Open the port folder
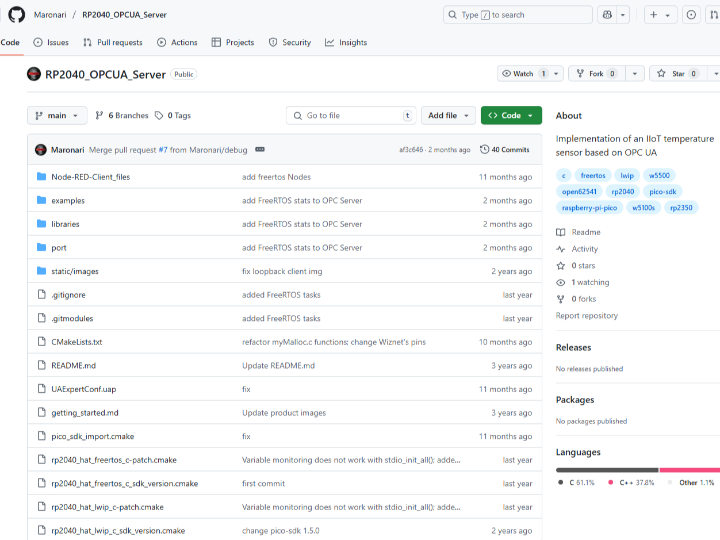The height and width of the screenshot is (540, 720). [x=59, y=248]
